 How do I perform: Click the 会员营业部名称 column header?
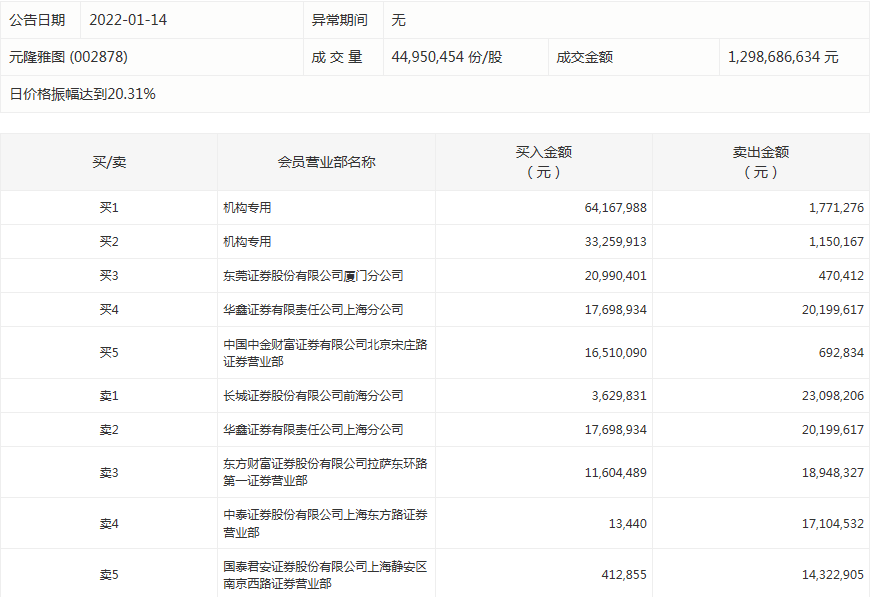[x=327, y=162]
